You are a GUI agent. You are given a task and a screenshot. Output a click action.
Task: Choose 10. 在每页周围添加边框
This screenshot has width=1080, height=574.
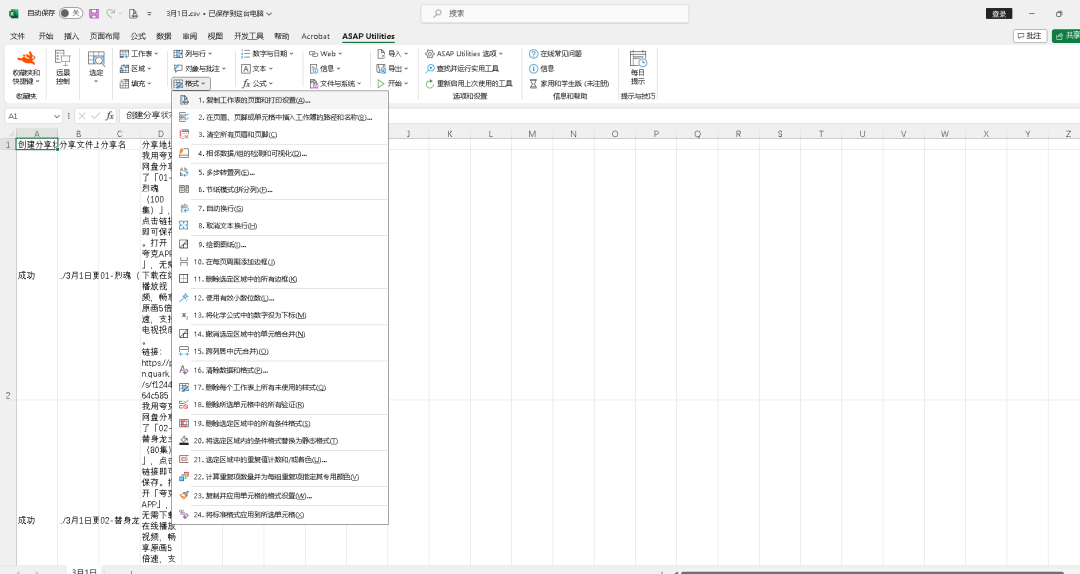click(280, 262)
